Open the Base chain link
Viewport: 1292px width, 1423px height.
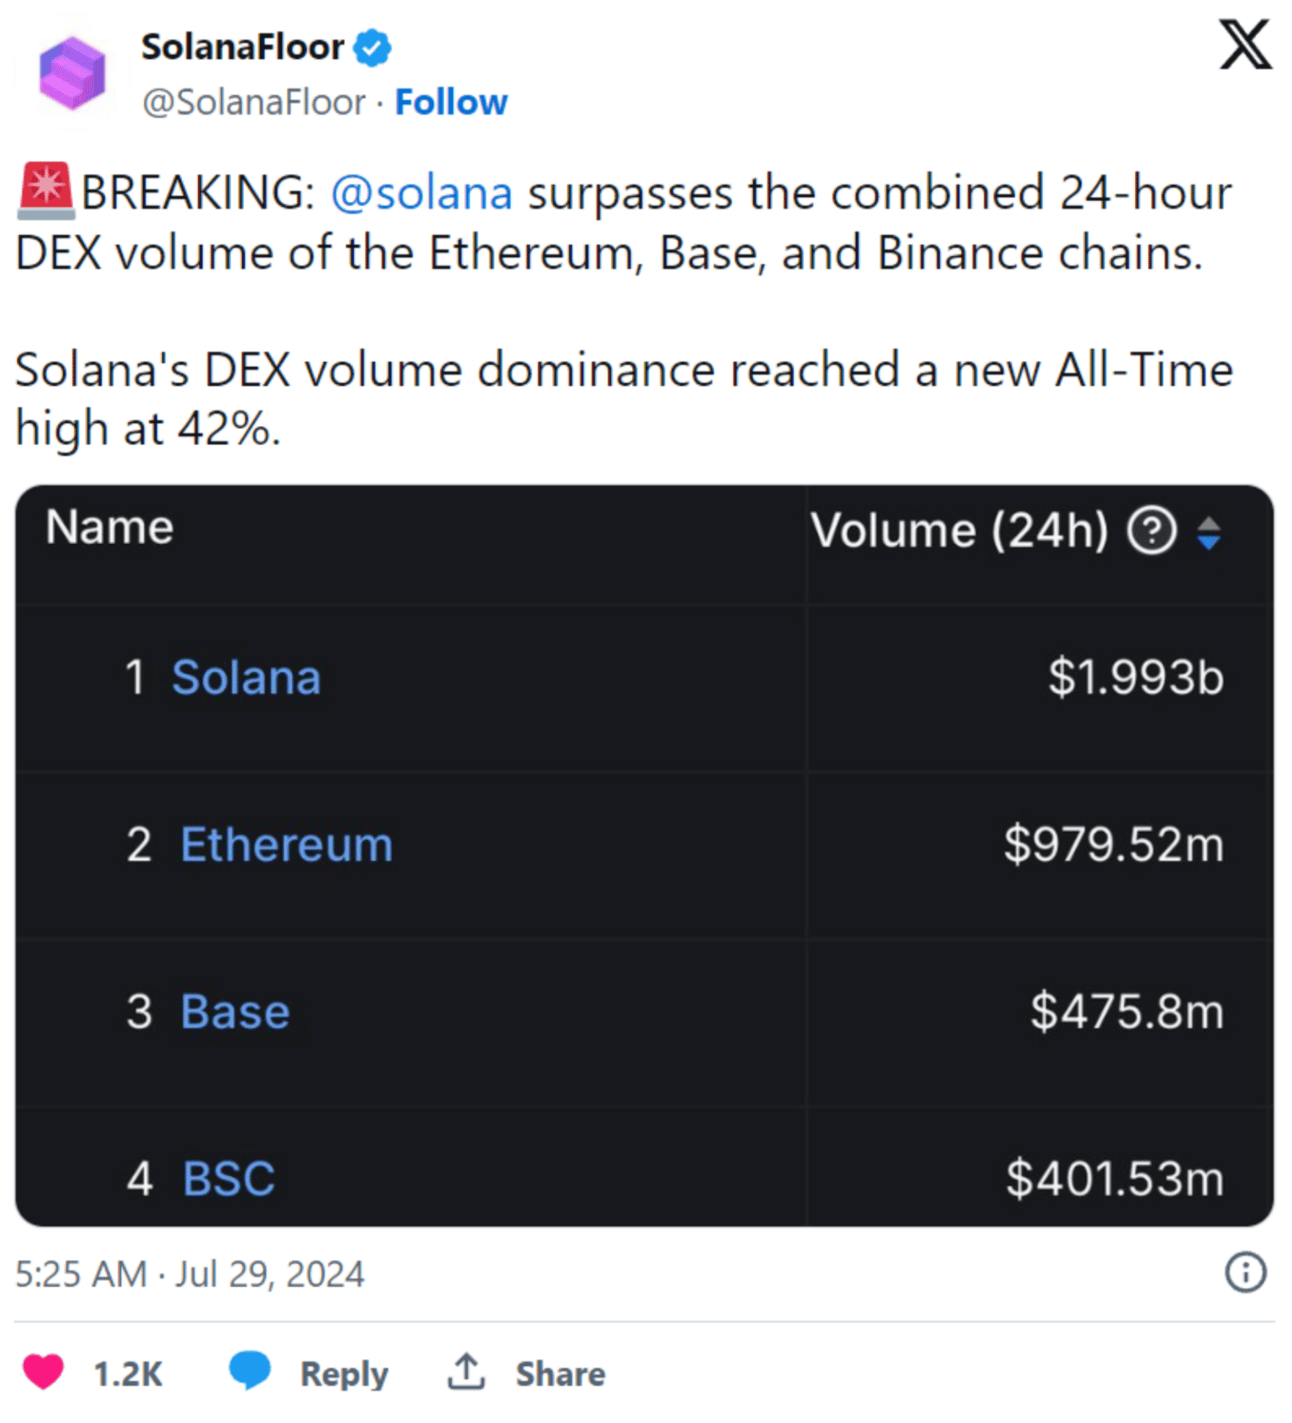[x=235, y=1011]
